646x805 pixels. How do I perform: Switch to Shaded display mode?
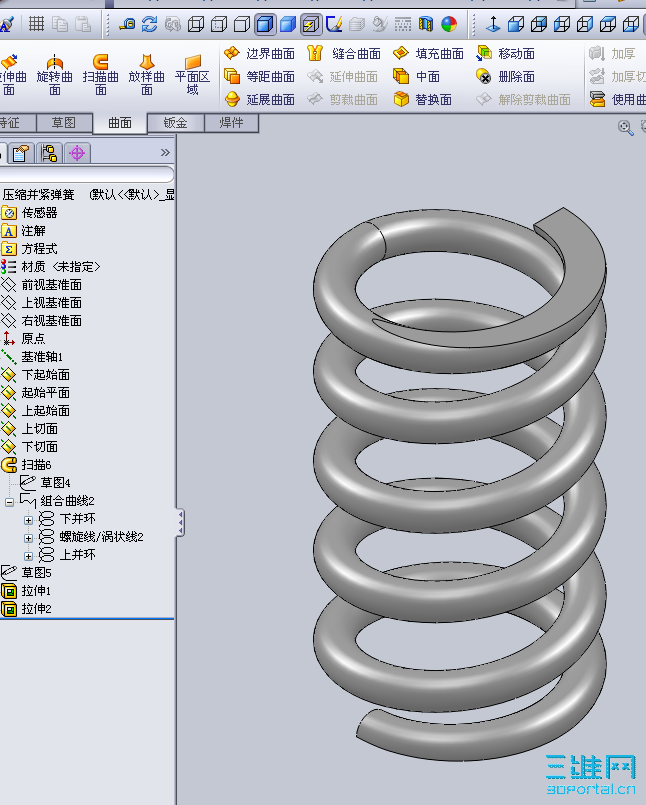pos(288,24)
